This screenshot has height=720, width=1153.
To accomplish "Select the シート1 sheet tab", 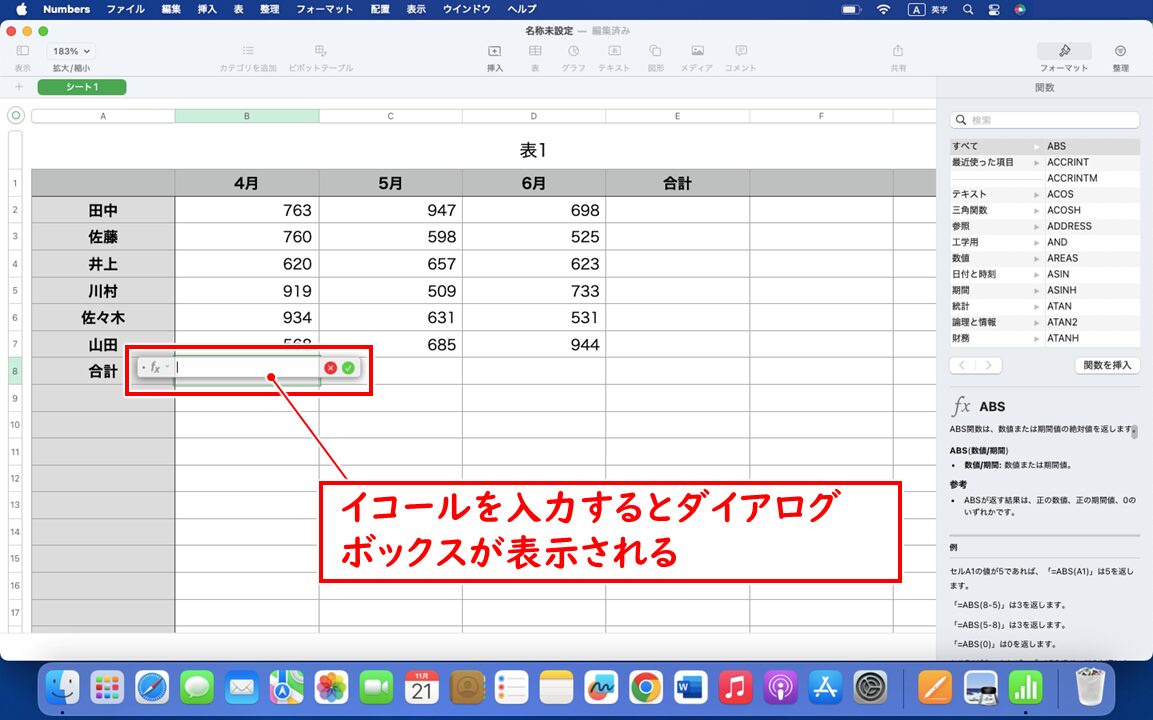I will [x=81, y=87].
